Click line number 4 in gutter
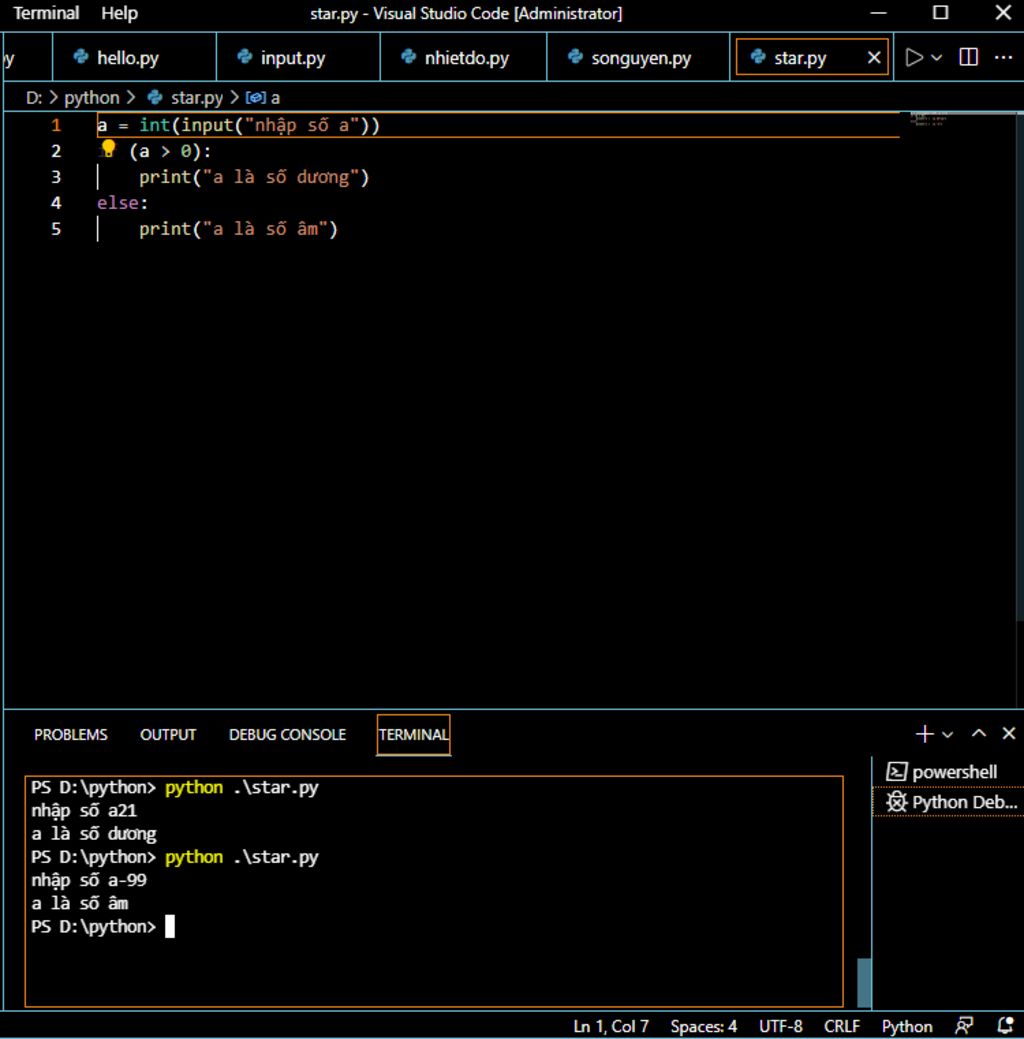Viewport: 1024px width, 1039px height. (56, 203)
